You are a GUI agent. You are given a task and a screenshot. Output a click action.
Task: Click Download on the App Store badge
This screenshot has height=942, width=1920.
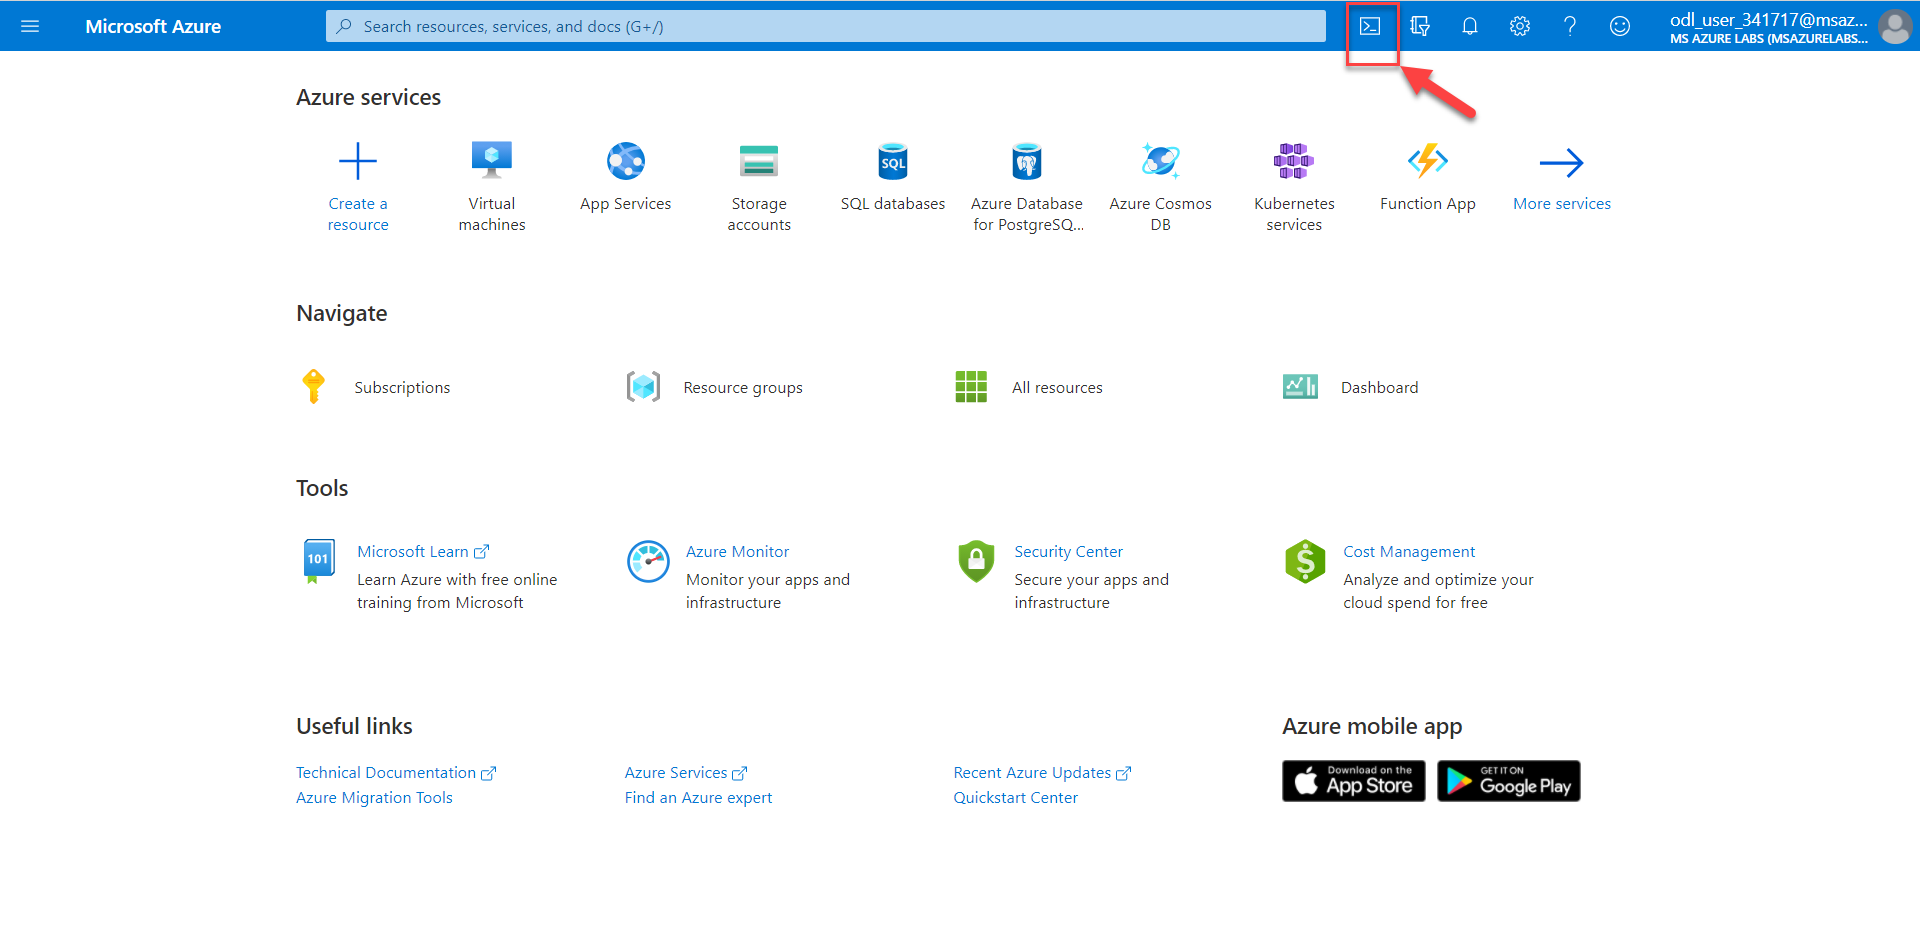point(1354,781)
